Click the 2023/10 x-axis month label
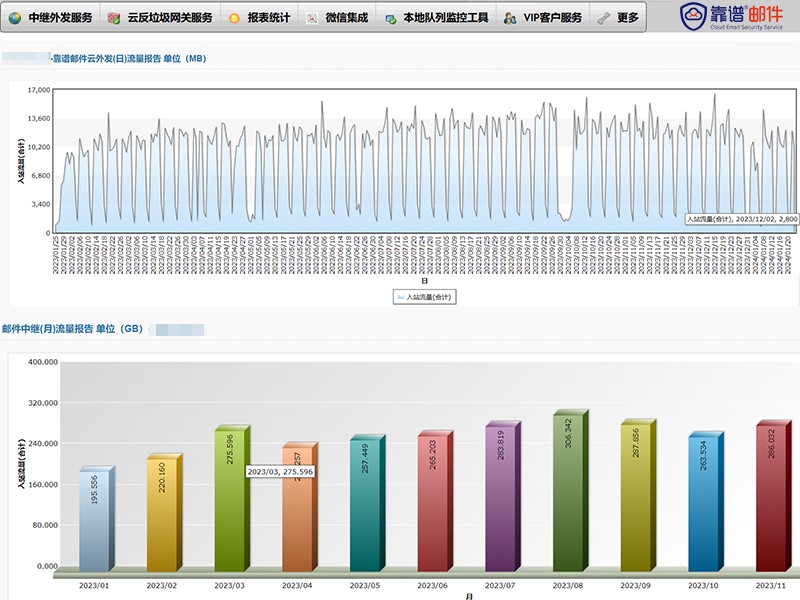 coord(703,586)
